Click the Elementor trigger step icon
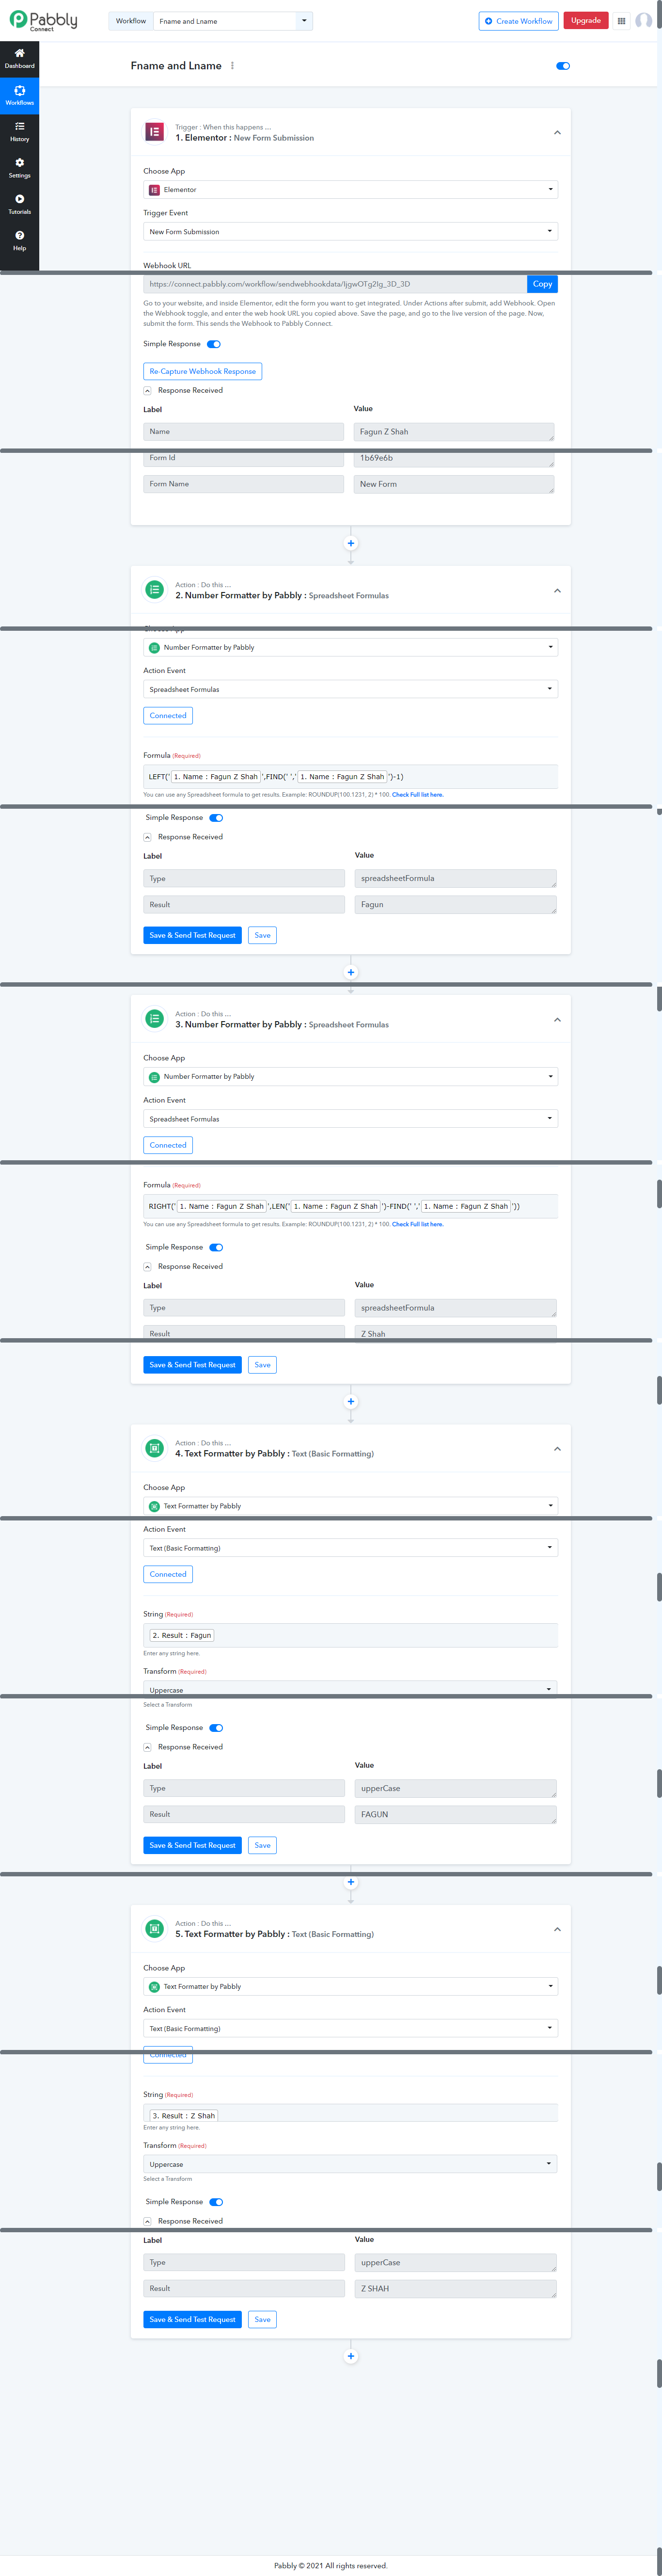 click(154, 132)
